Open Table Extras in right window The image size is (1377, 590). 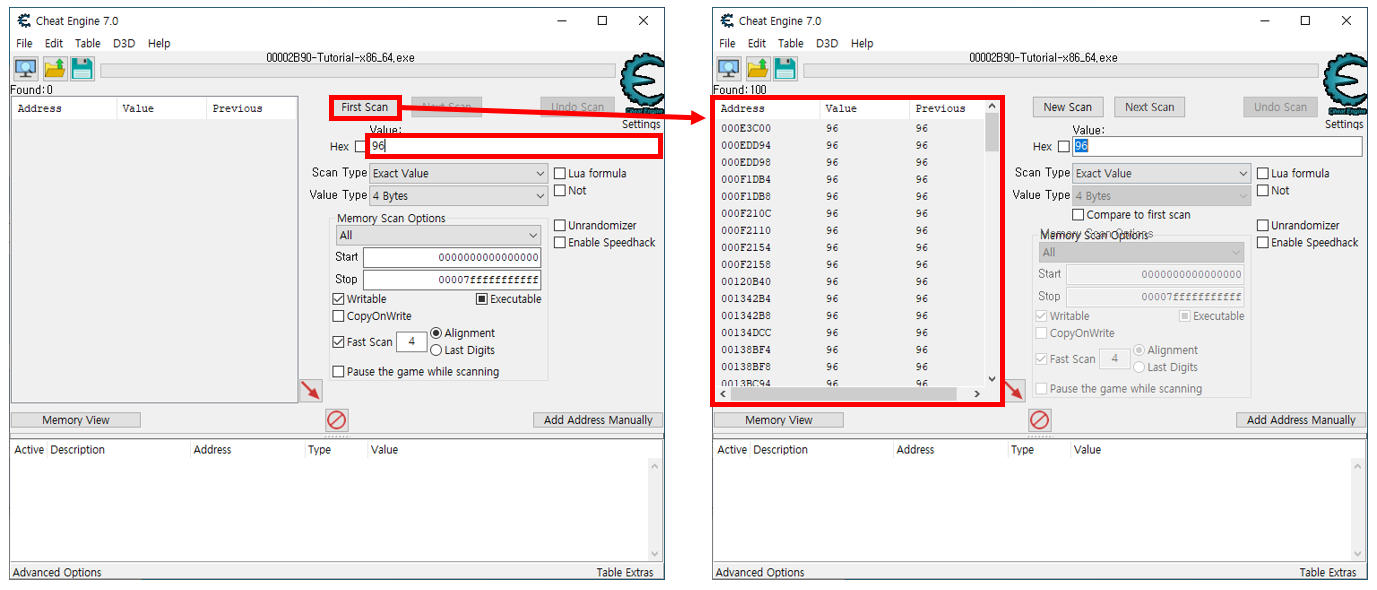point(1327,573)
